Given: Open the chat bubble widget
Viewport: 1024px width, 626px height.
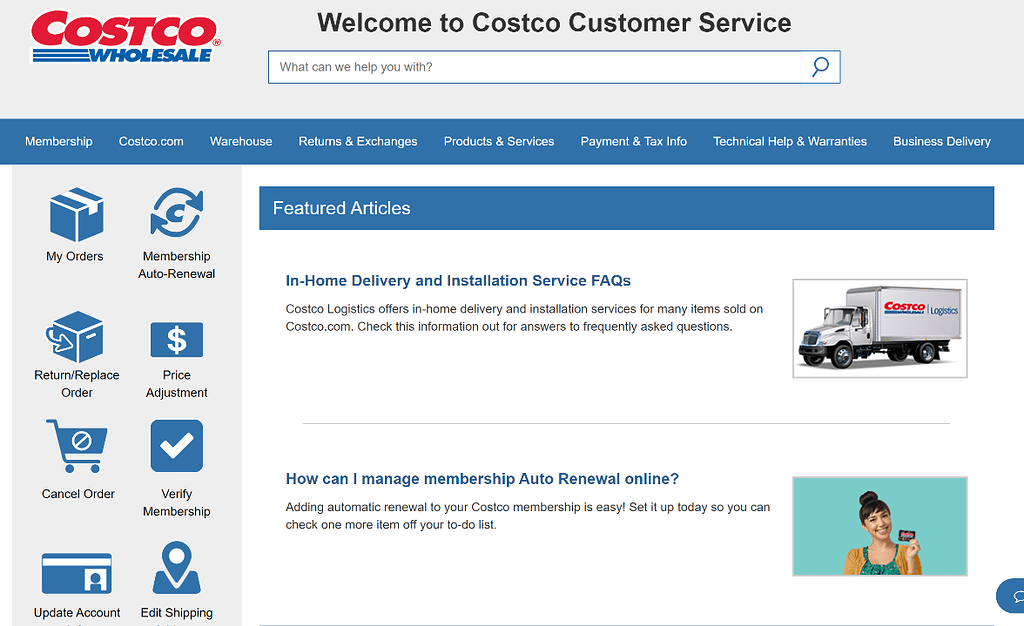Looking at the screenshot, I should [x=1012, y=595].
